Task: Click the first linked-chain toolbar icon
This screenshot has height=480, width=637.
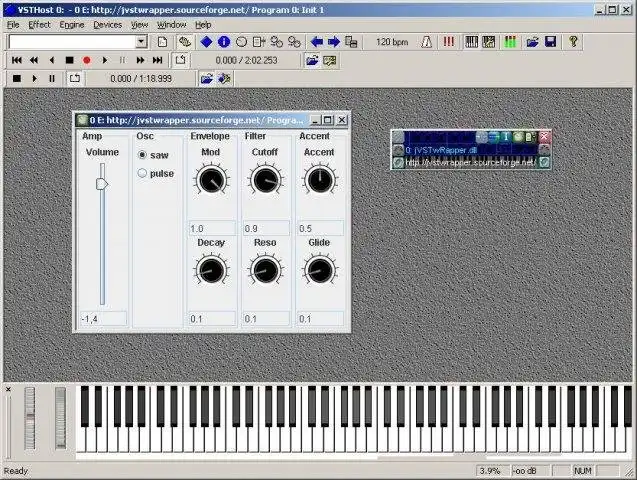Action: 277,42
